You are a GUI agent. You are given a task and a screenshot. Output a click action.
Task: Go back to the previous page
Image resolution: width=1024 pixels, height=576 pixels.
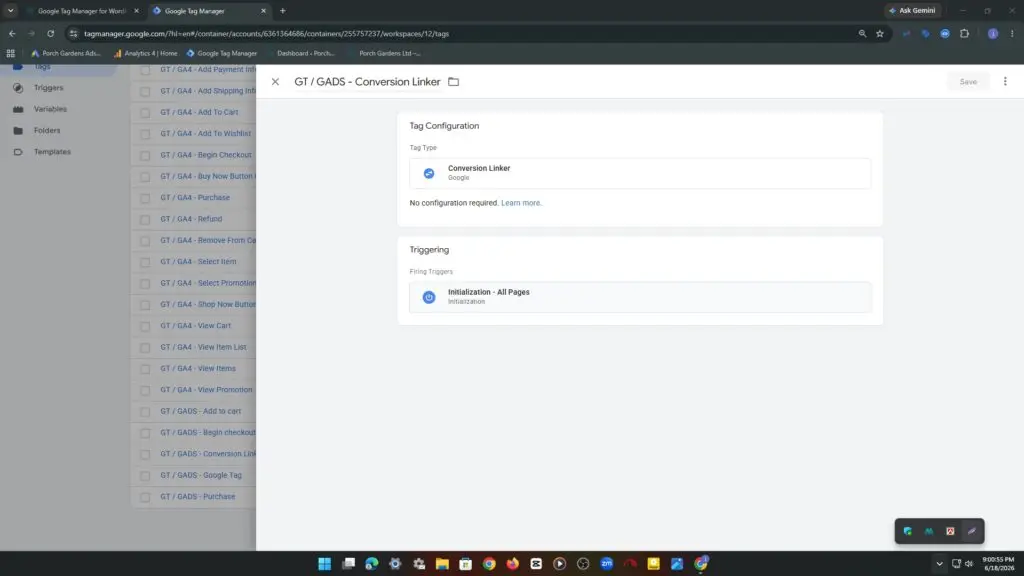click(12, 33)
